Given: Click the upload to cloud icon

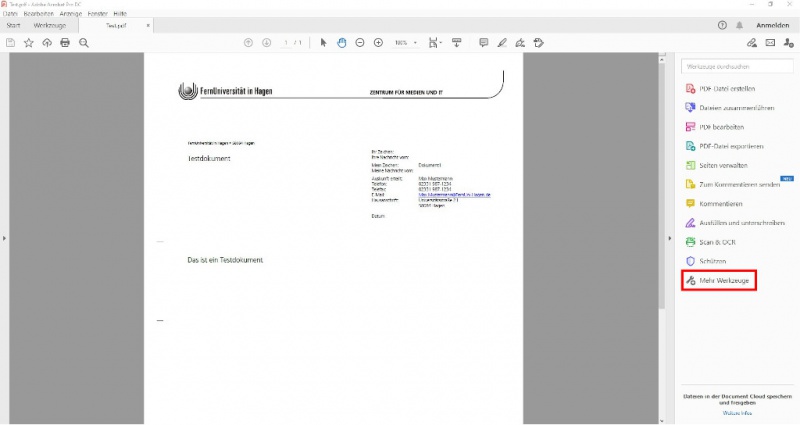Looking at the screenshot, I should (x=47, y=43).
